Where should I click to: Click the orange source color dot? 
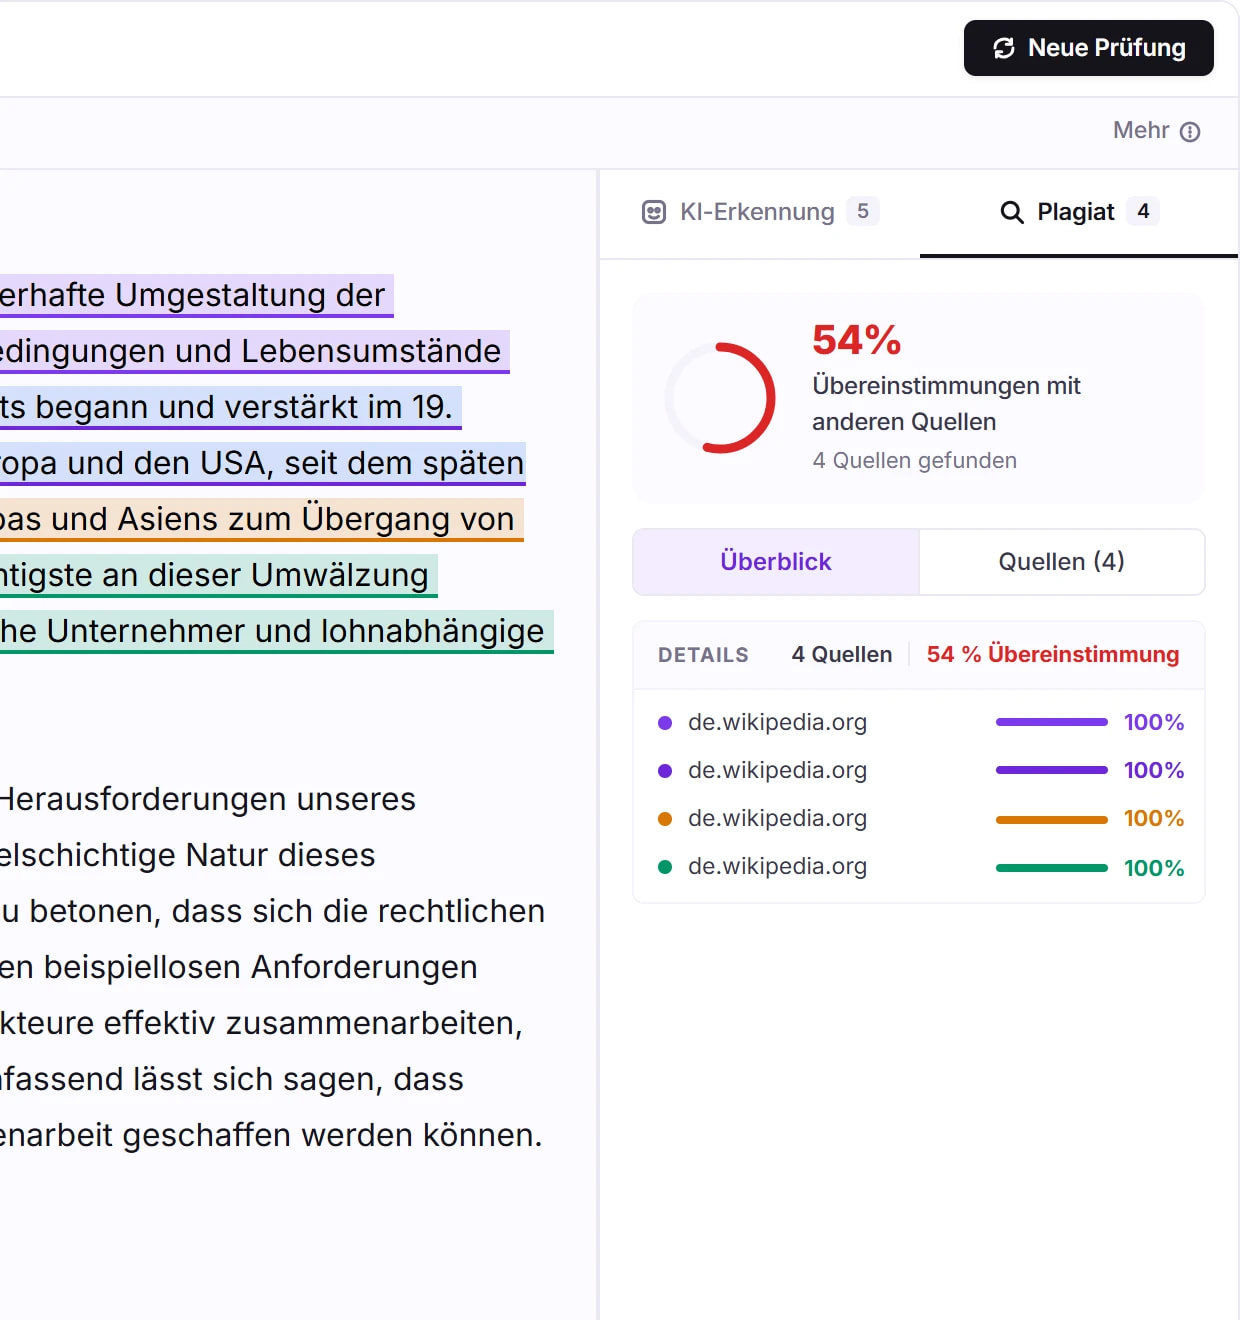click(665, 819)
